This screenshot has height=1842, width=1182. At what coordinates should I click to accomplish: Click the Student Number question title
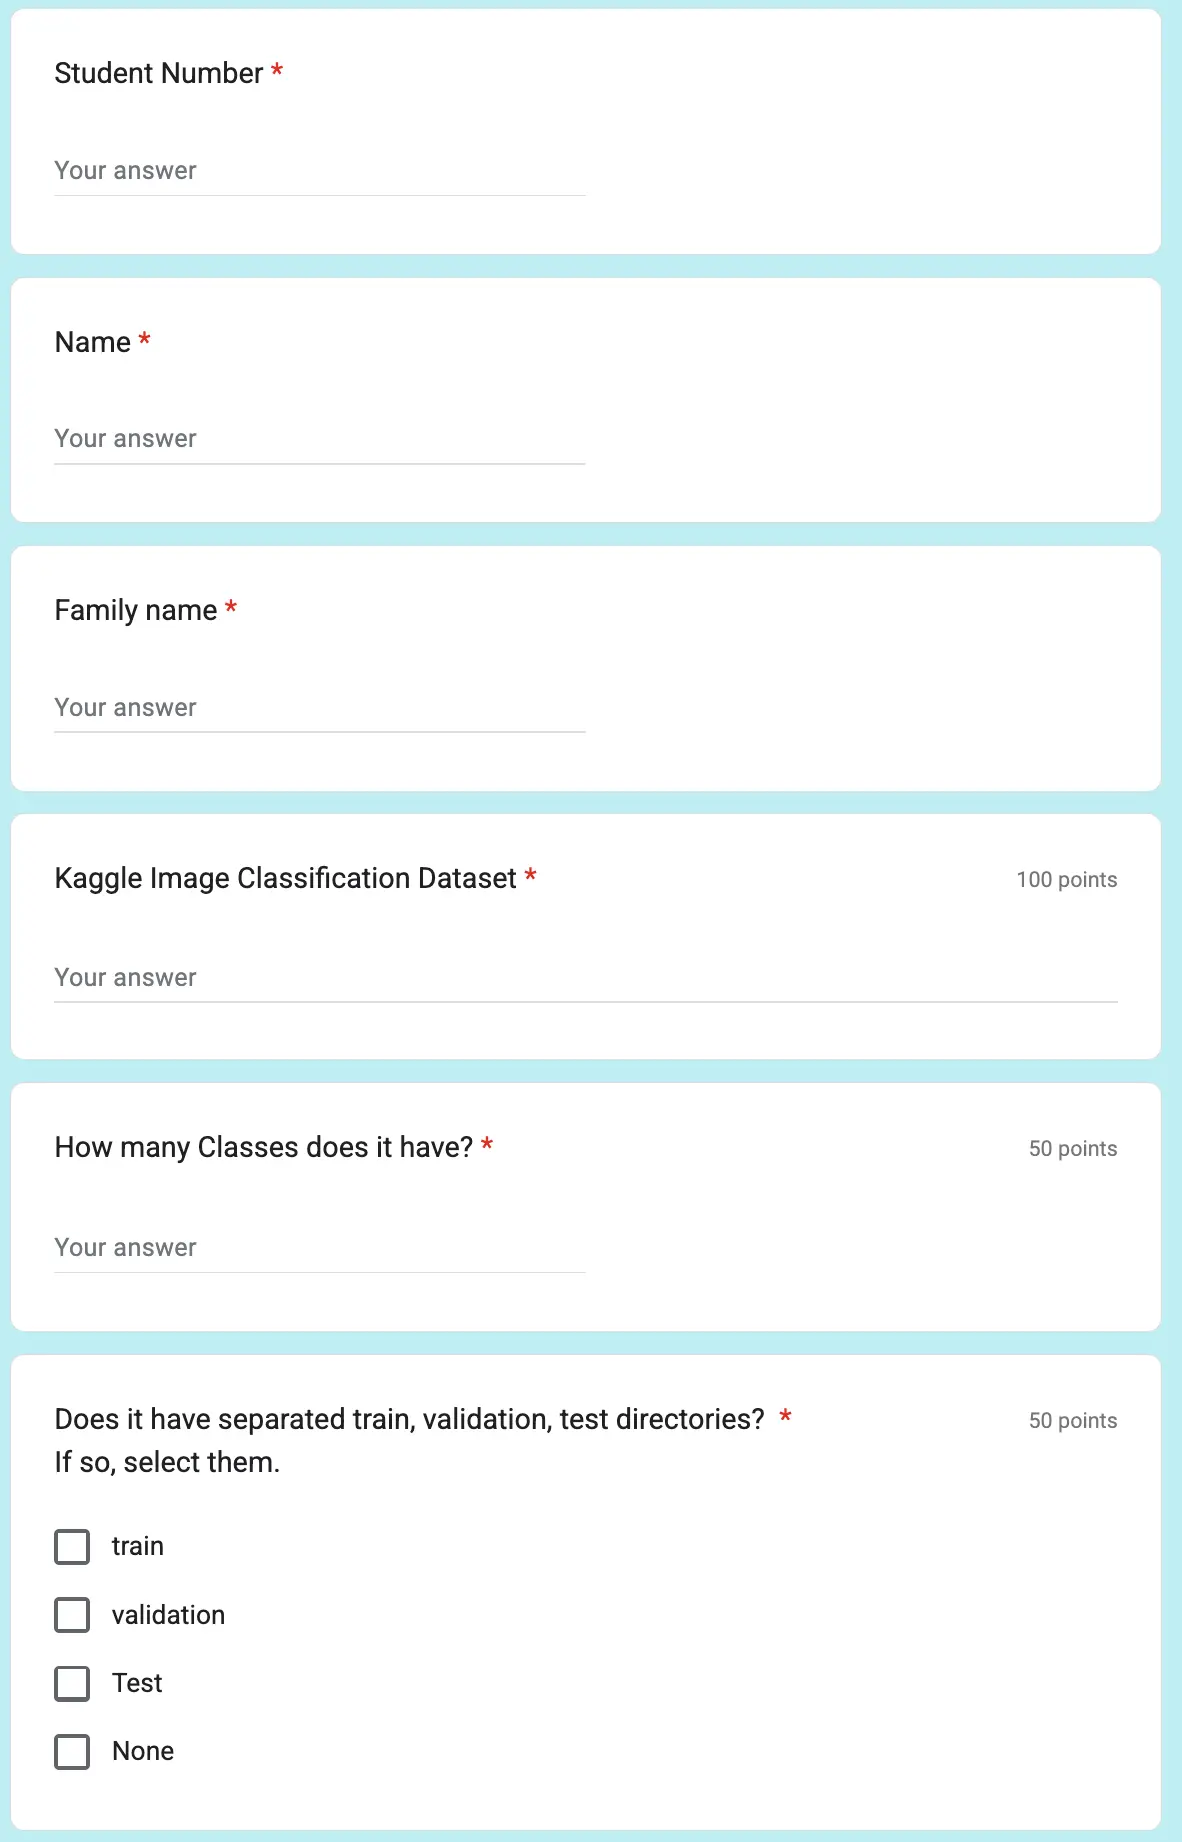(x=158, y=73)
